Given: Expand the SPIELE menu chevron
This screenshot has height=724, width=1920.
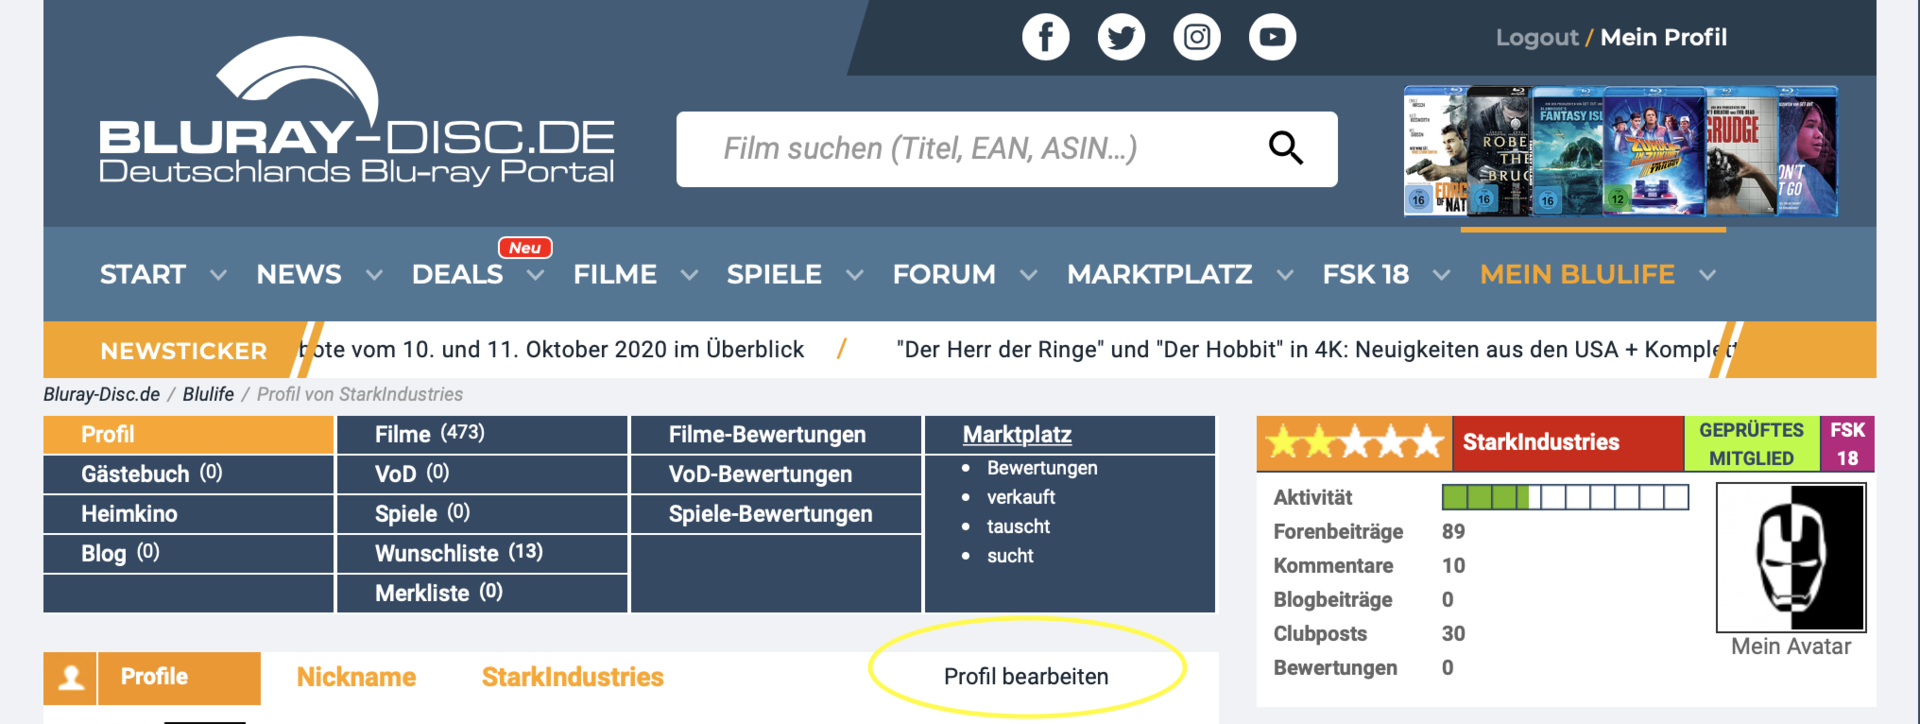Looking at the screenshot, I should pos(854,275).
